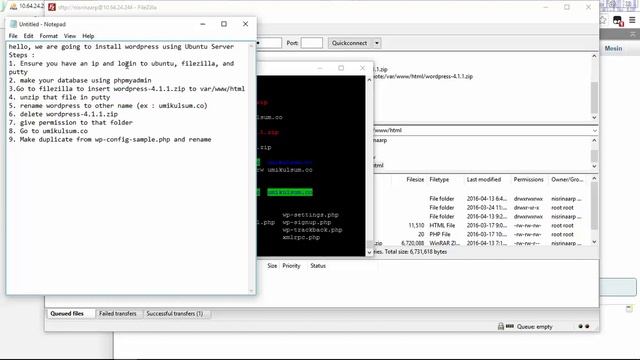Switch to the Failed transfers tab
640x360 pixels.
tap(118, 313)
